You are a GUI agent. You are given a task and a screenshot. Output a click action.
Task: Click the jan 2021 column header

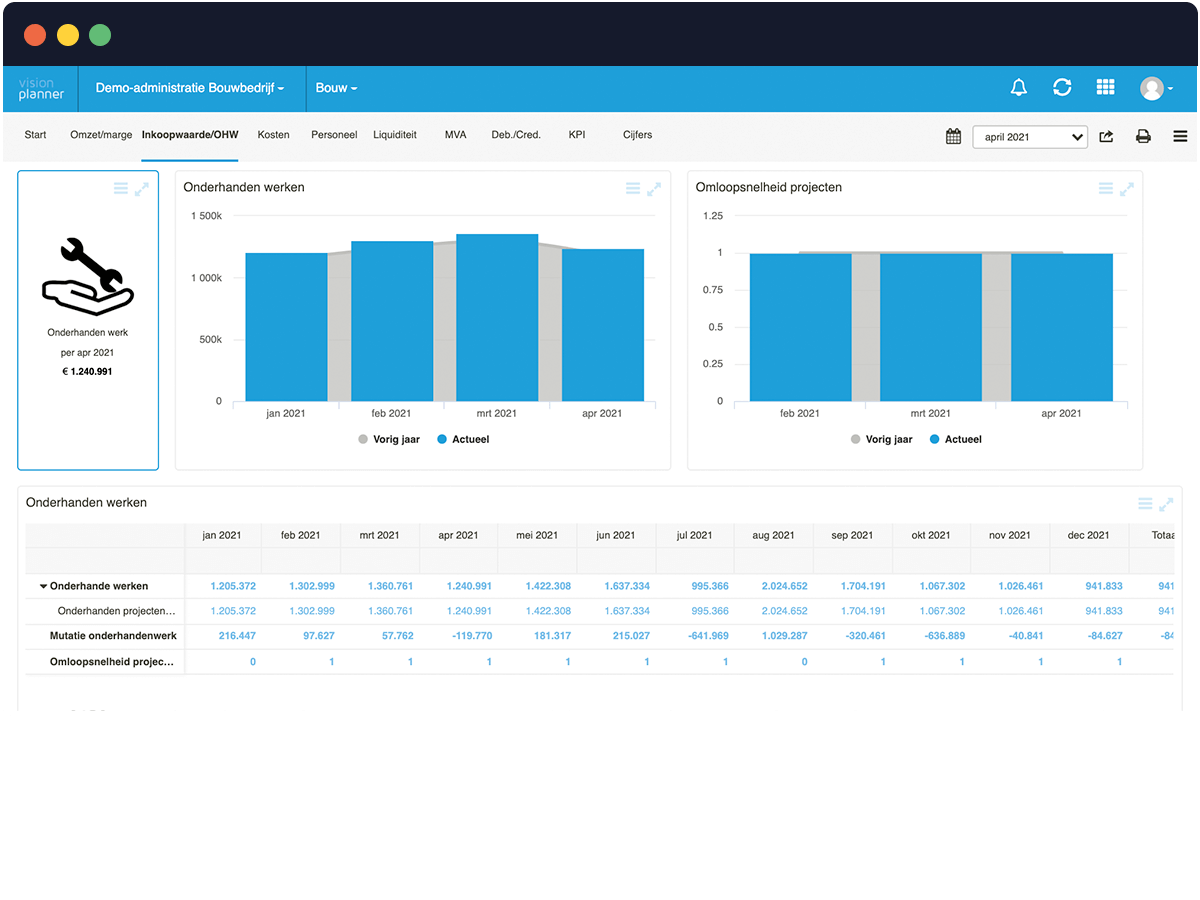click(x=222, y=535)
